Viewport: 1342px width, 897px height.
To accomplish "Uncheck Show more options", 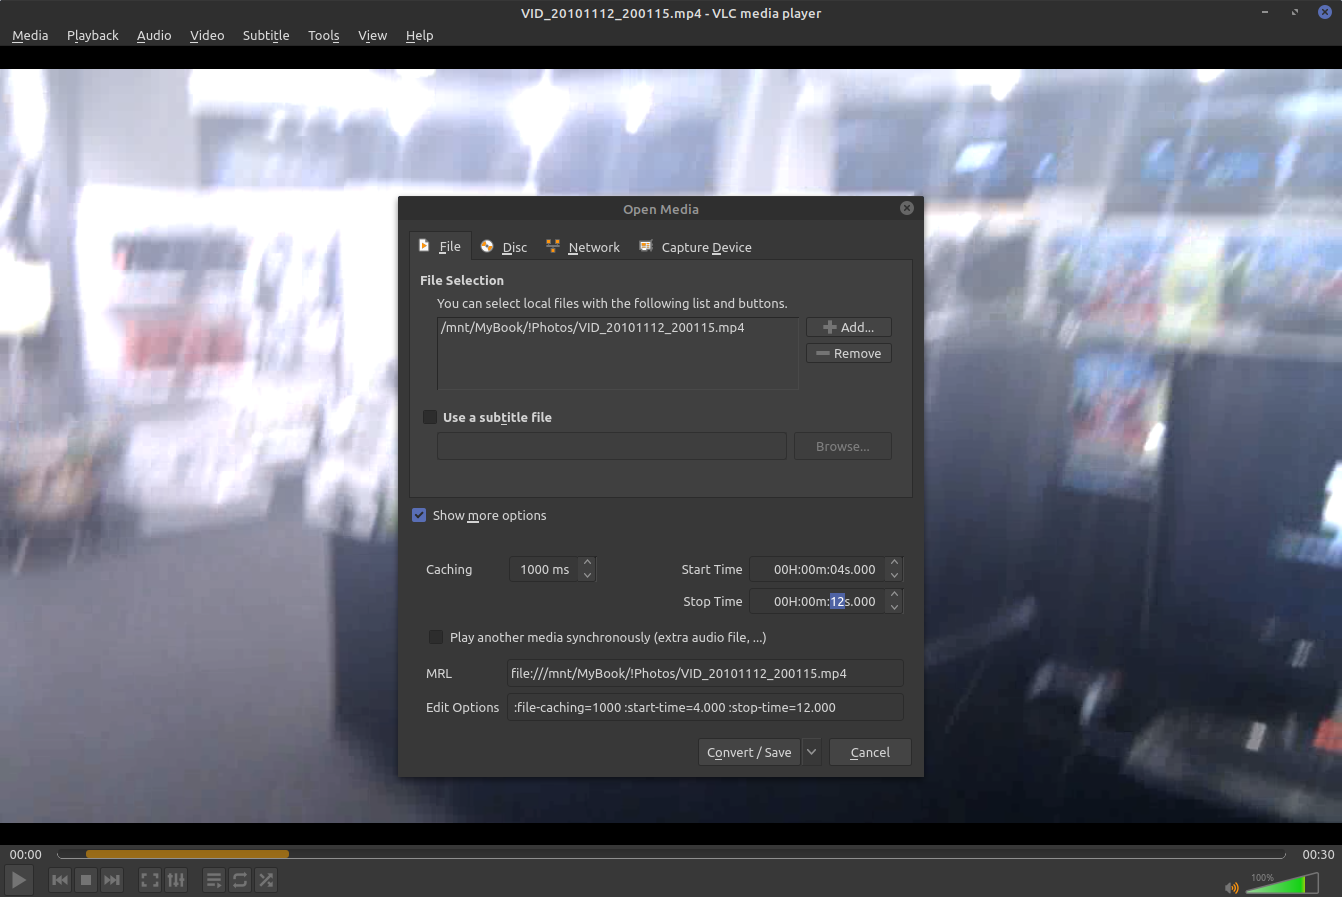I will (419, 515).
